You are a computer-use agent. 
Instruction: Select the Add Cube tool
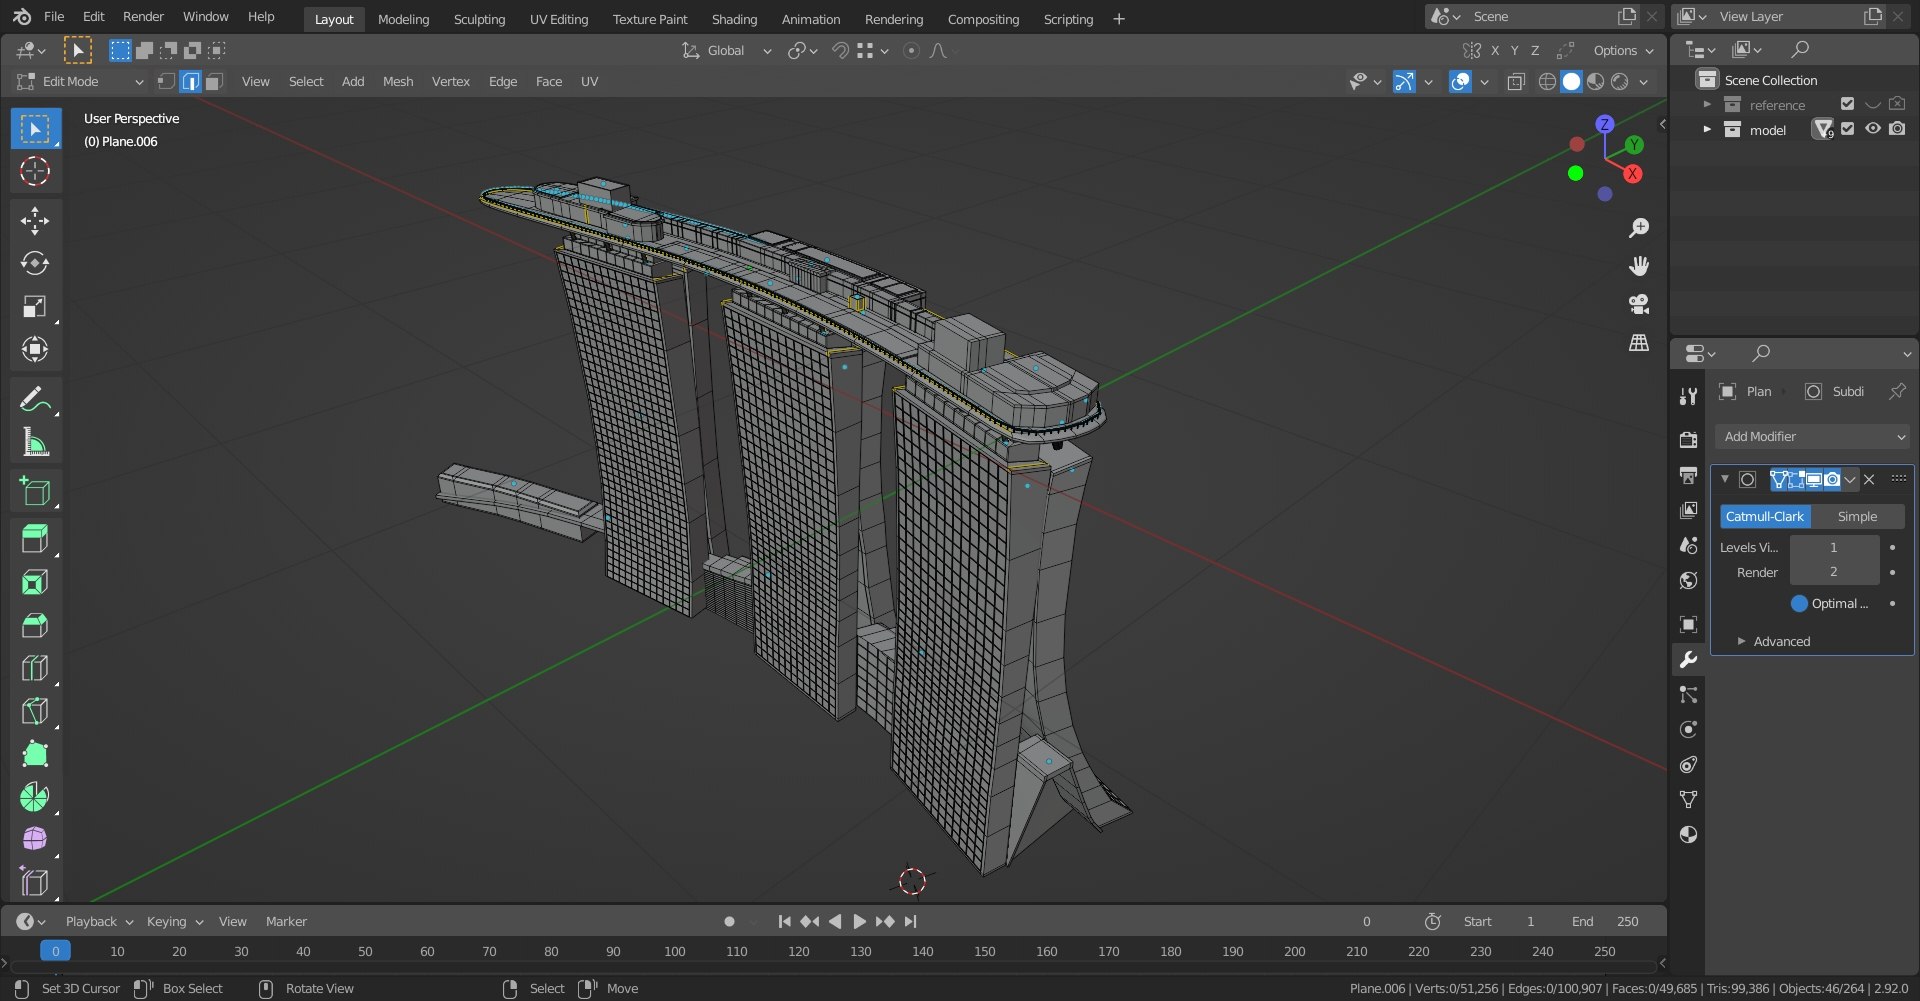pyautogui.click(x=35, y=491)
